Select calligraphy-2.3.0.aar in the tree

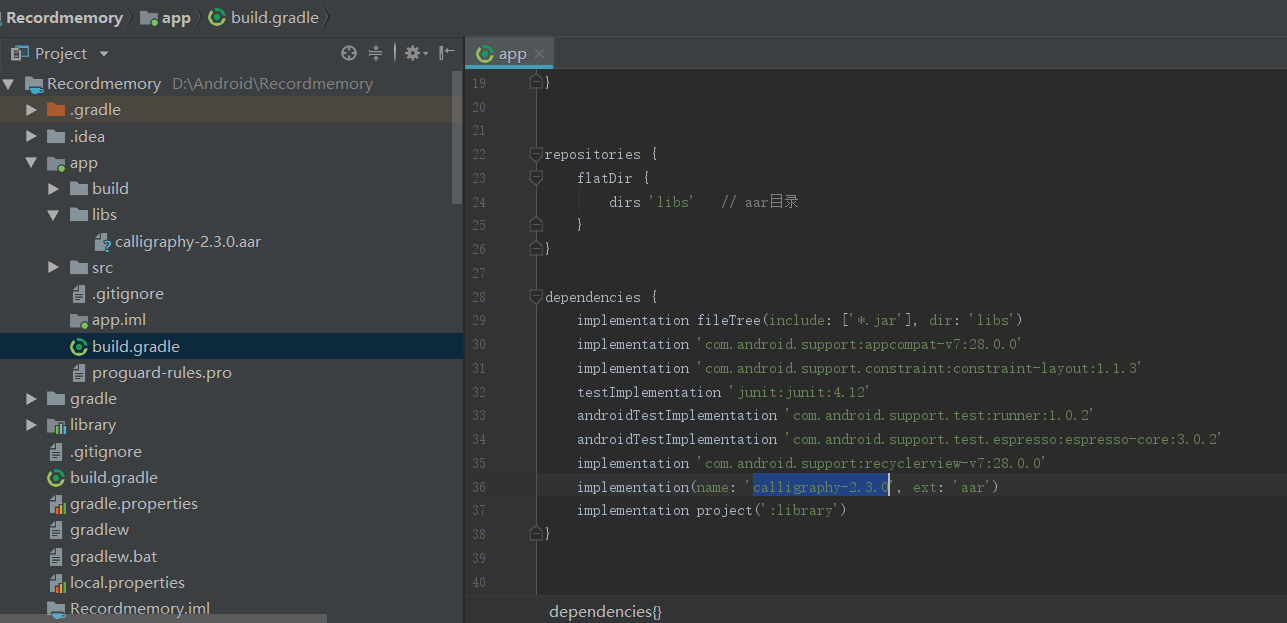click(188, 242)
